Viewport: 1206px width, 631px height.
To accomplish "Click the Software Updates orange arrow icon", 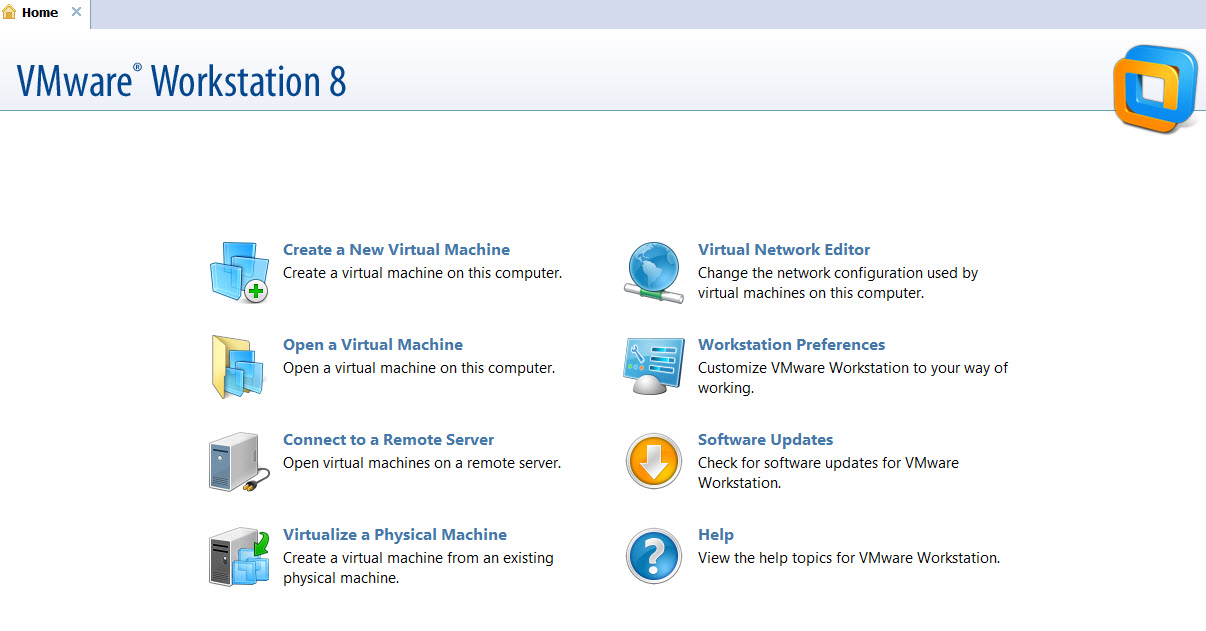I will point(655,461).
